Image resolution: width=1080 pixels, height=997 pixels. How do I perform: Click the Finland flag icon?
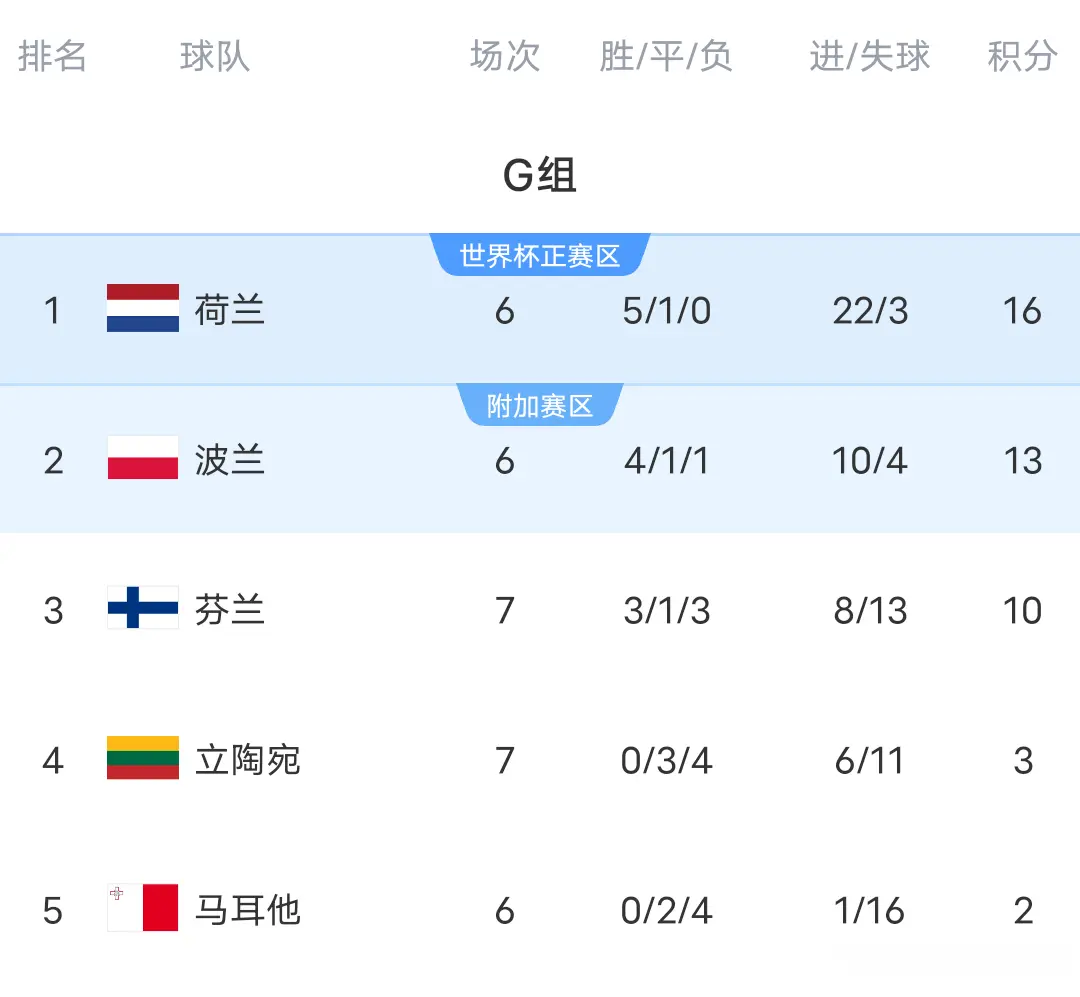pyautogui.click(x=140, y=610)
